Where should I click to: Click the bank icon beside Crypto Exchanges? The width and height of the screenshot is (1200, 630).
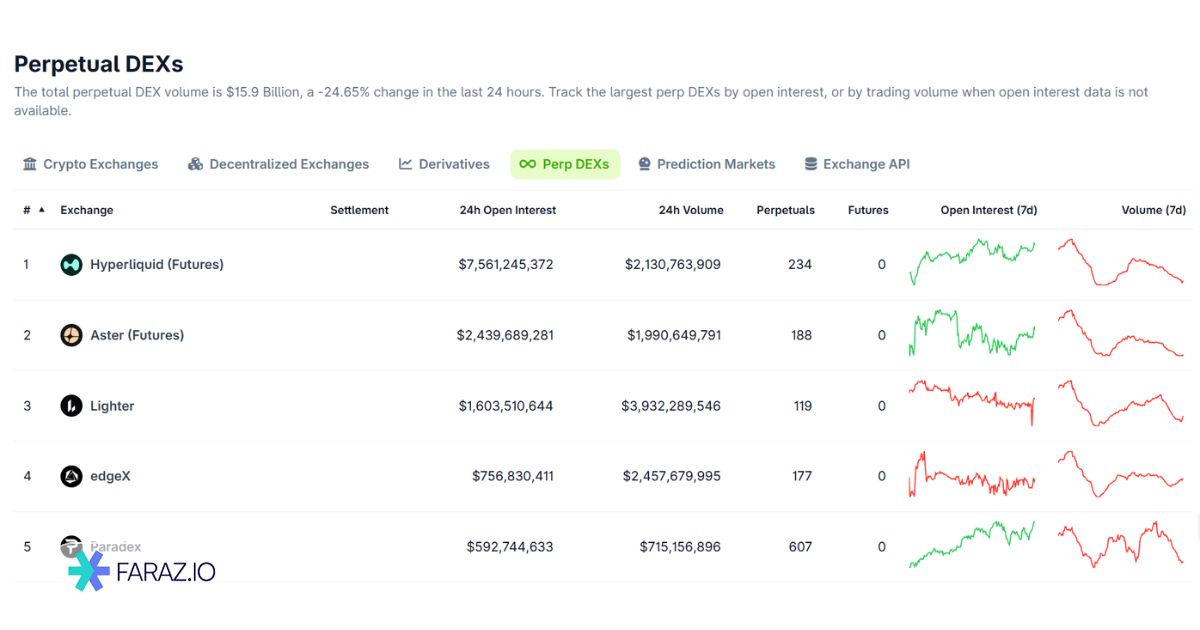pyautogui.click(x=30, y=164)
